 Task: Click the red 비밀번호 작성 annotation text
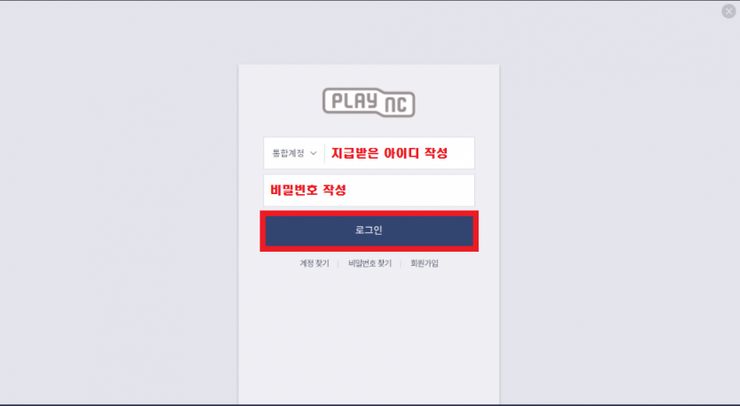(x=308, y=190)
